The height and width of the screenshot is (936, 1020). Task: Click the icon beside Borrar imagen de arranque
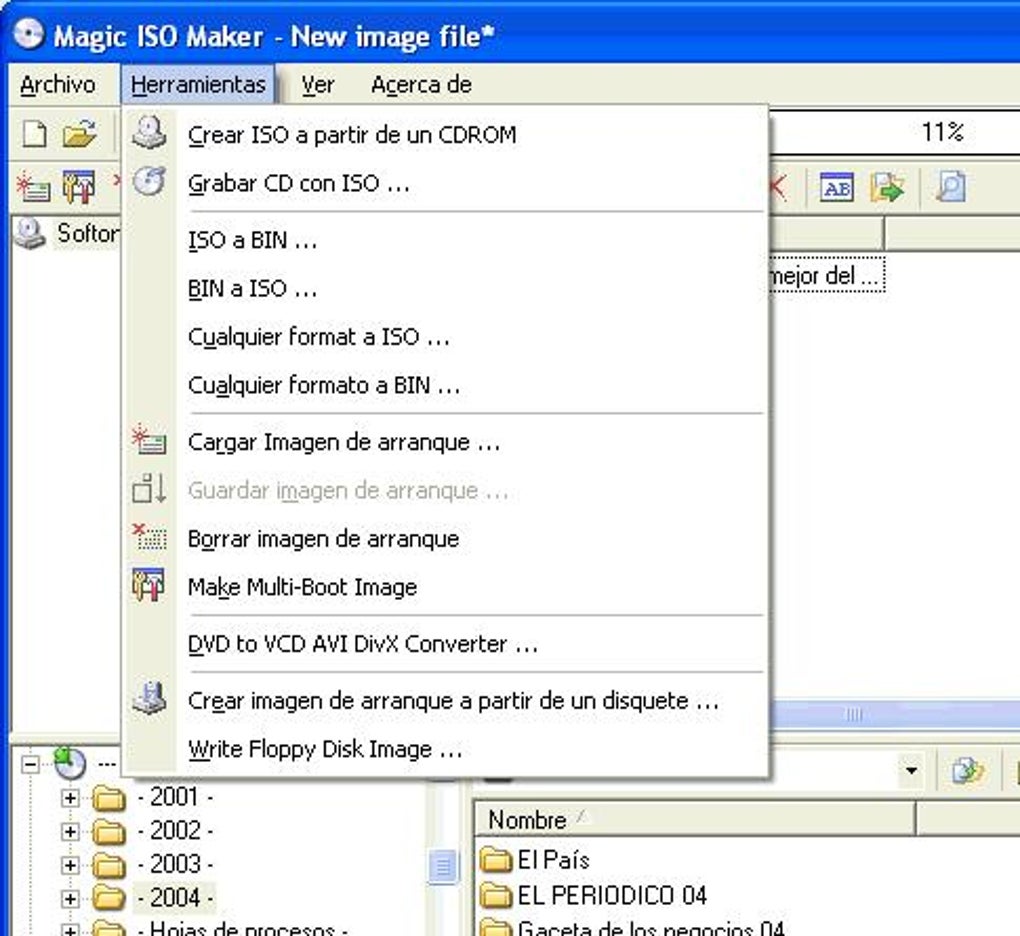coord(149,537)
